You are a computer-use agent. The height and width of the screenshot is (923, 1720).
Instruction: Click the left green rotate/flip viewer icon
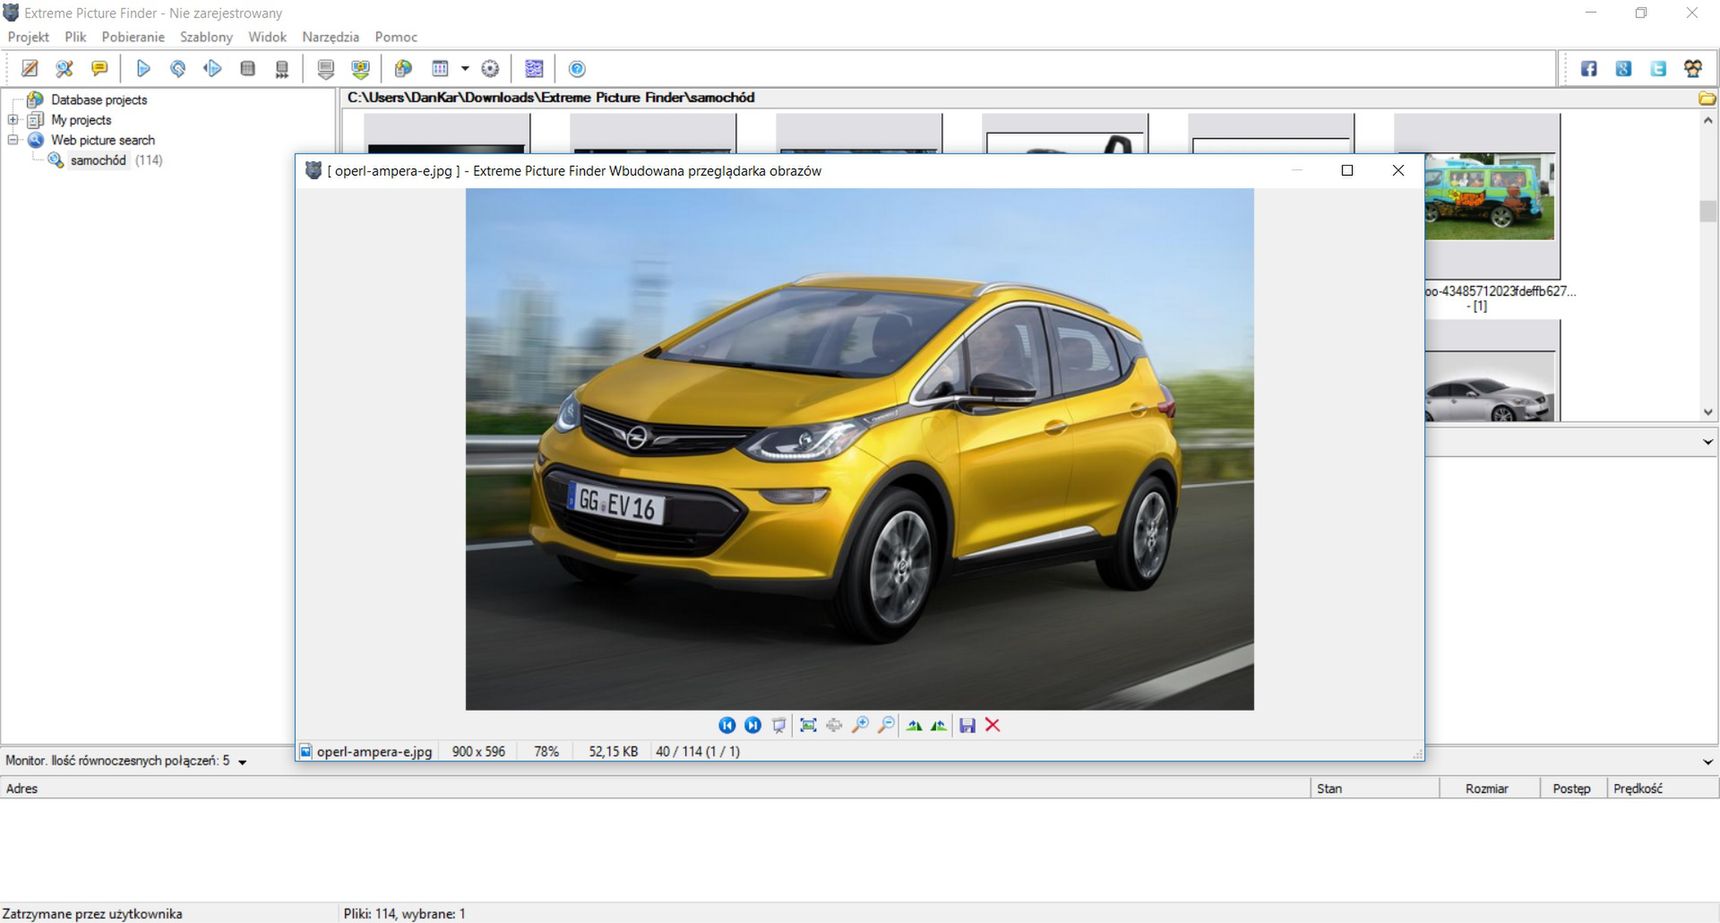click(914, 725)
